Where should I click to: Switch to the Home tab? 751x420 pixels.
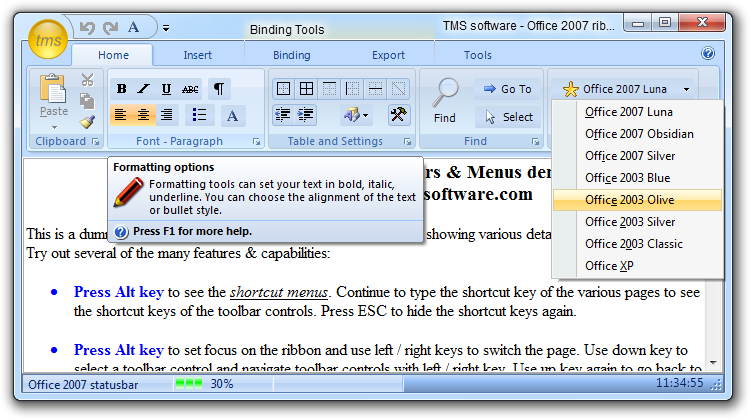[114, 55]
